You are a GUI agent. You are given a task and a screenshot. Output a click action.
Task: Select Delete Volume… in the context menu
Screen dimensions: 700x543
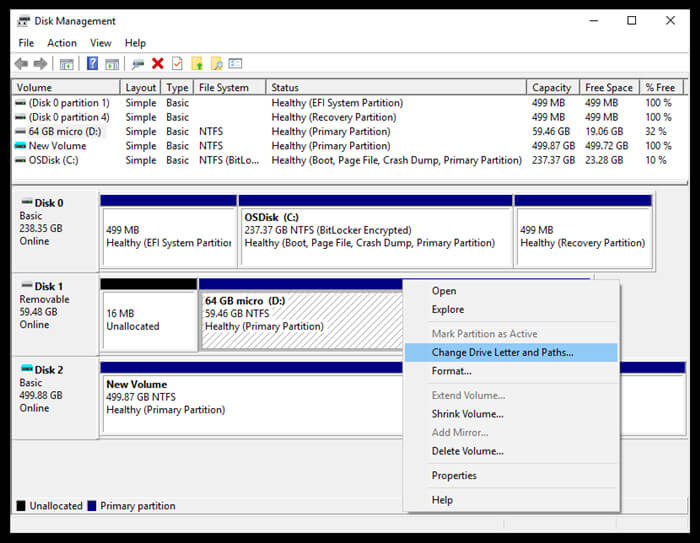tap(512, 451)
